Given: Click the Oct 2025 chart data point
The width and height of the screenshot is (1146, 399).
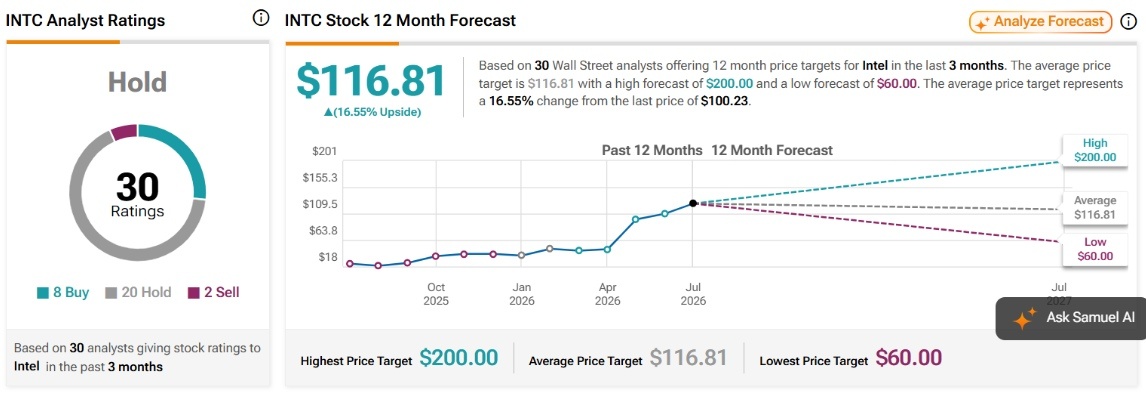Looking at the screenshot, I should [436, 256].
